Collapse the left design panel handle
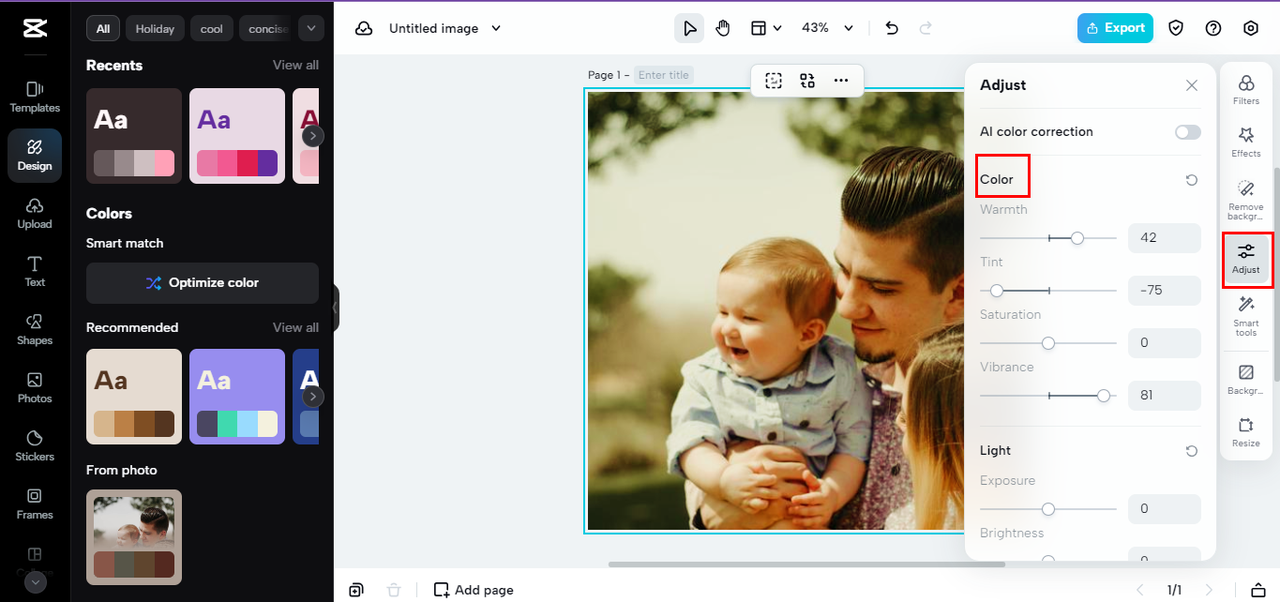Viewport: 1280px width, 602px height. [x=336, y=307]
